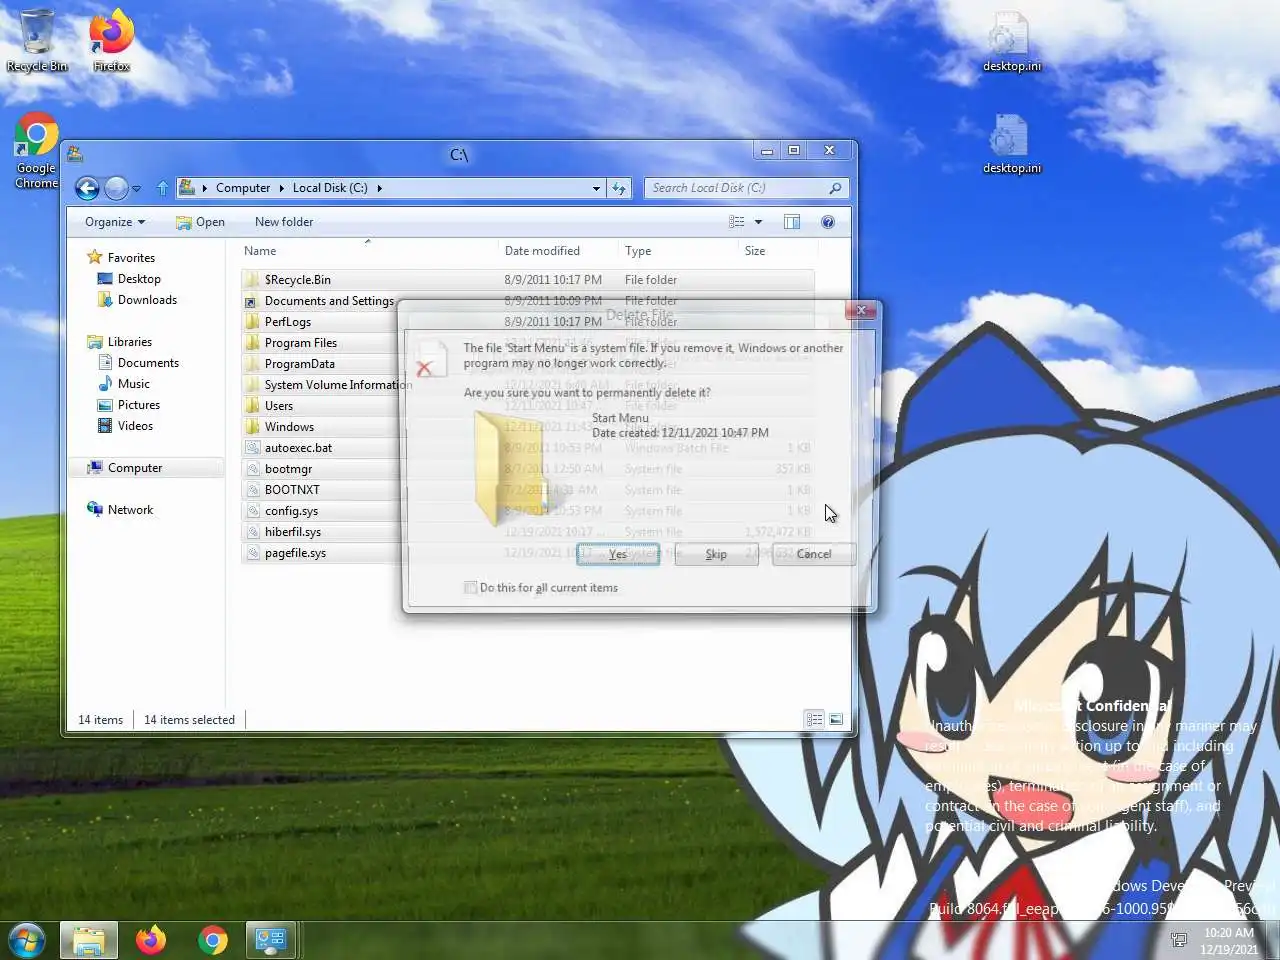Image resolution: width=1280 pixels, height=960 pixels.
Task: Click the search magnifier icon
Action: tap(835, 188)
